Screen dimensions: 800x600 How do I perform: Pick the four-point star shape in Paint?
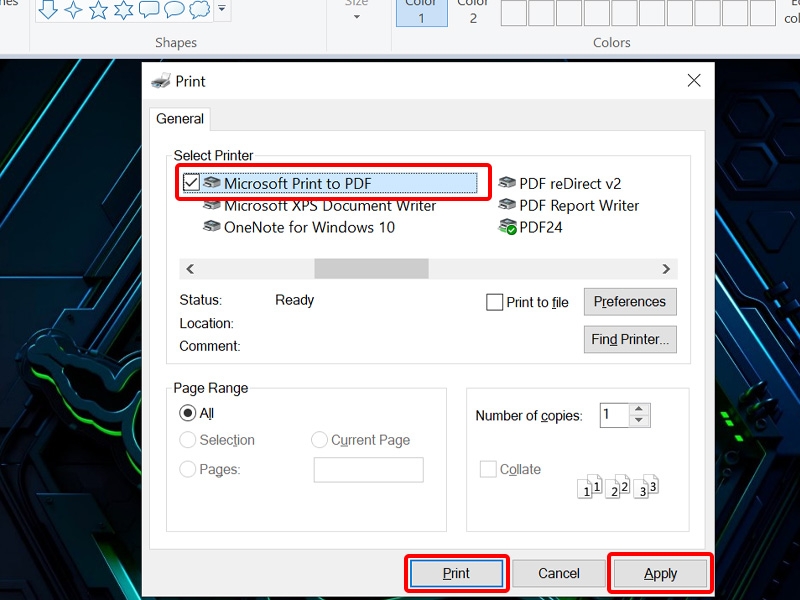pos(73,9)
